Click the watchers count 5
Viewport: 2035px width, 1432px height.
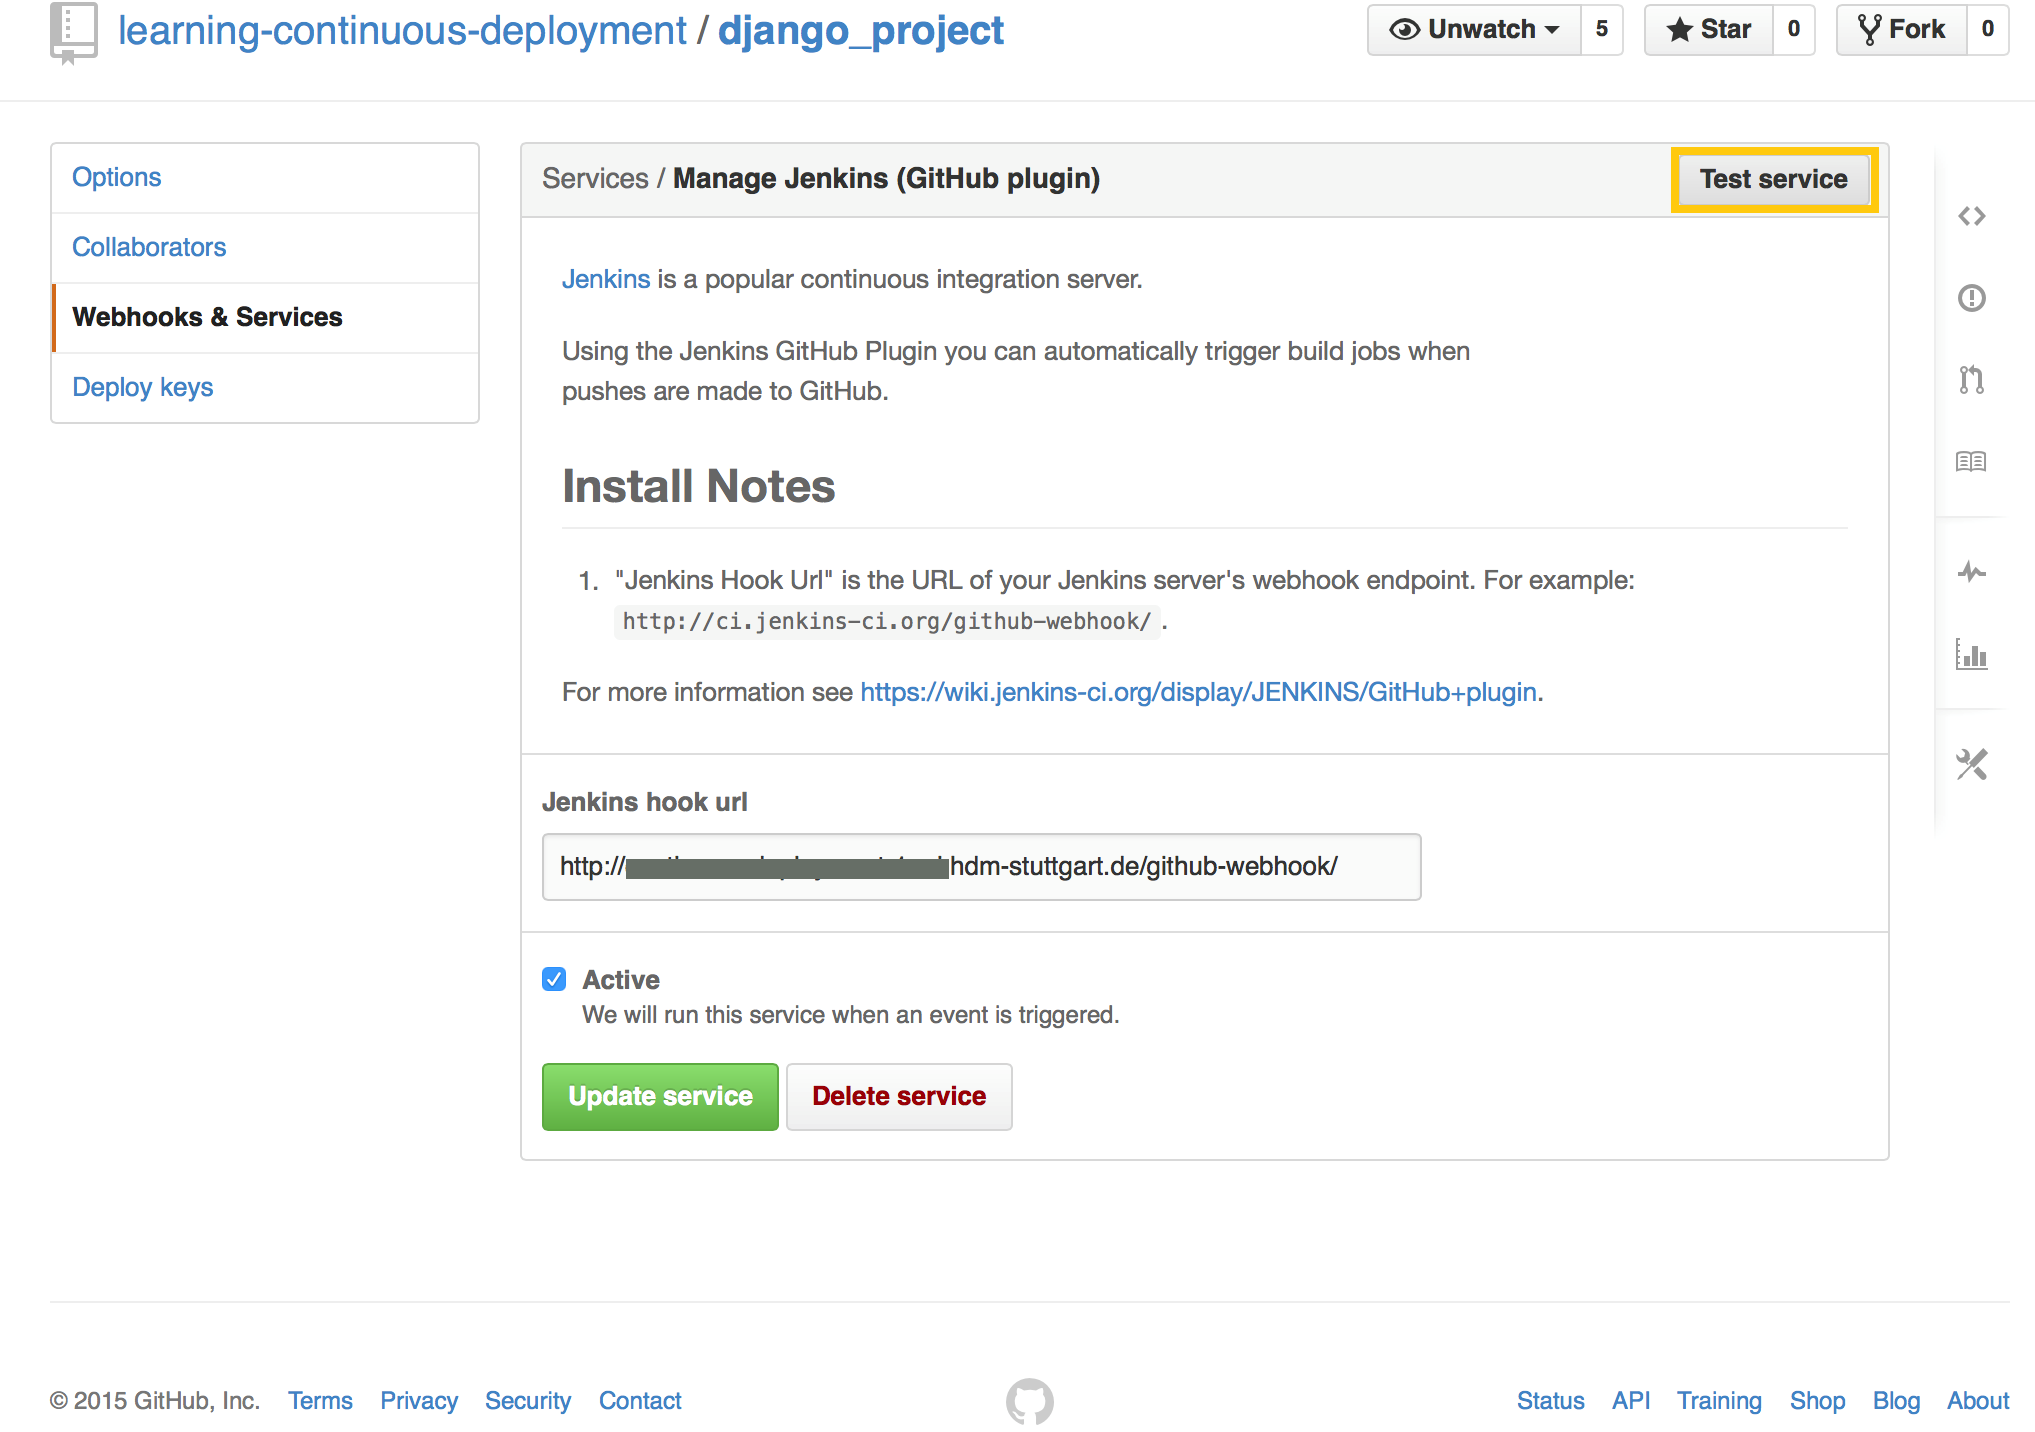pyautogui.click(x=1602, y=30)
